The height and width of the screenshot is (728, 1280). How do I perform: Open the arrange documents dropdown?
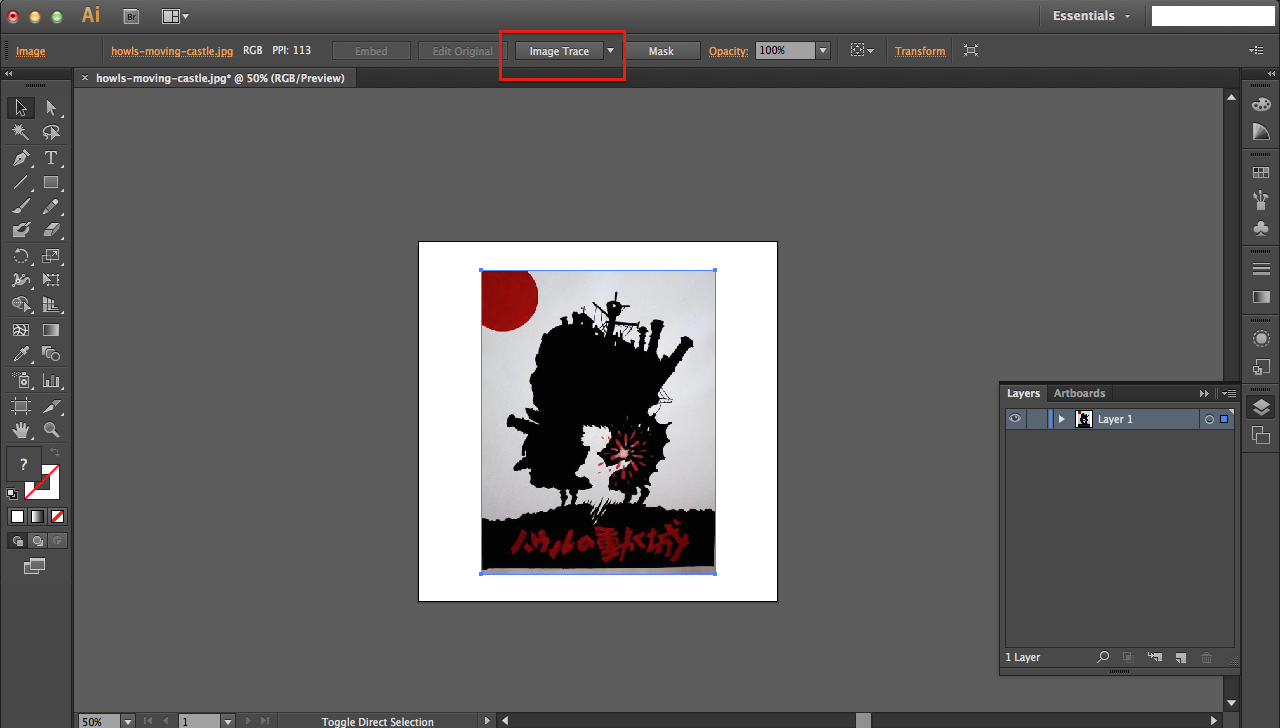tap(175, 16)
